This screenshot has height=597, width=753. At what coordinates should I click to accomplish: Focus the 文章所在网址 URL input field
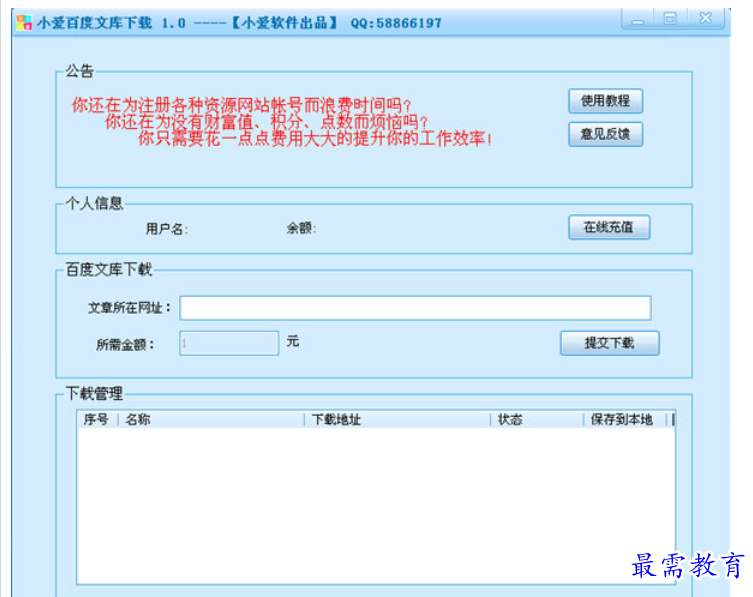[x=415, y=308]
